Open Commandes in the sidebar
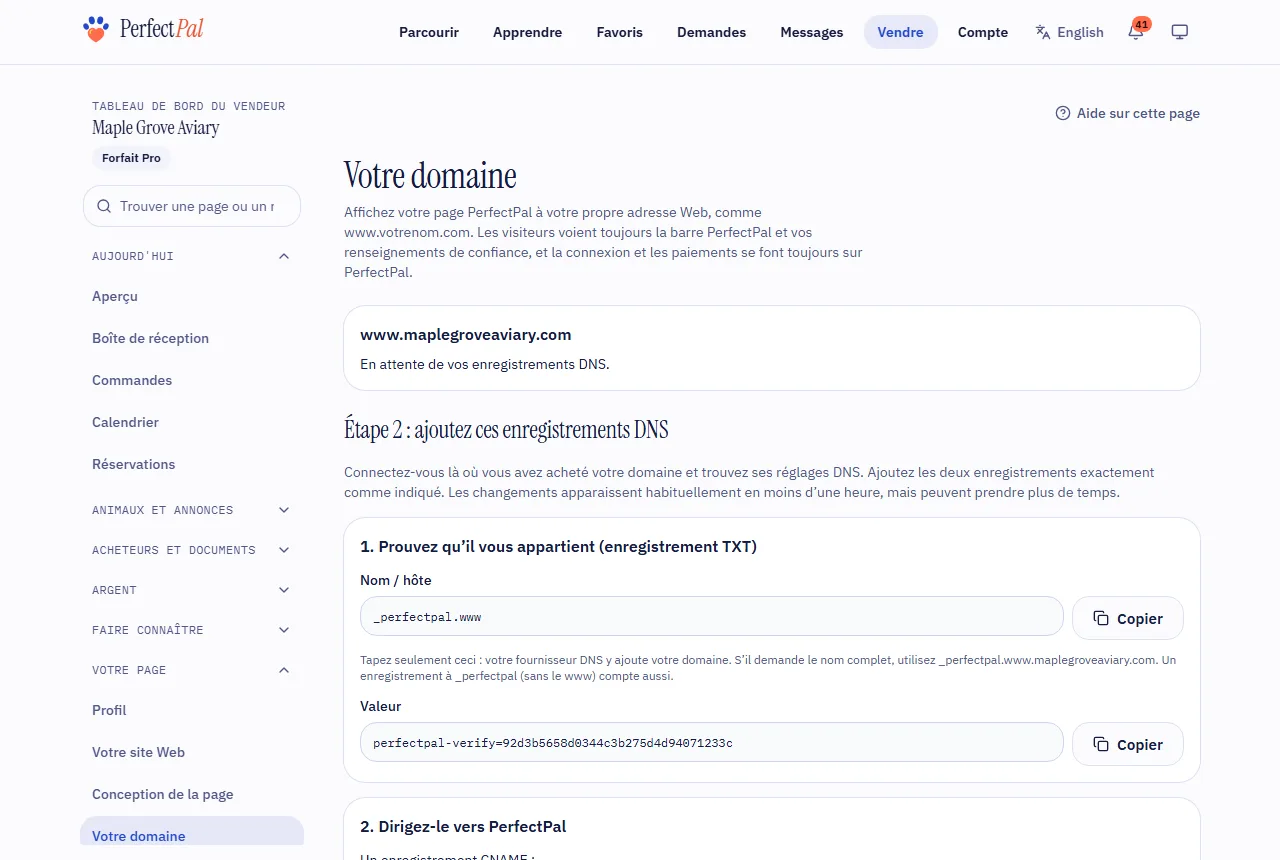Image resolution: width=1280 pixels, height=860 pixels. 192,380
